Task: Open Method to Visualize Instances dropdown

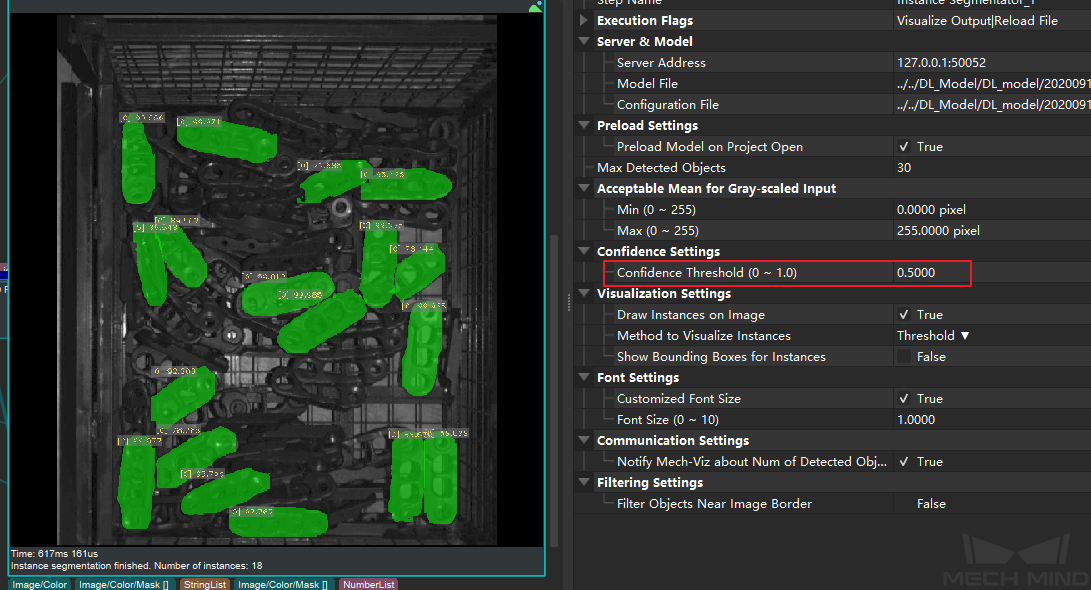Action: pyautogui.click(x=933, y=336)
